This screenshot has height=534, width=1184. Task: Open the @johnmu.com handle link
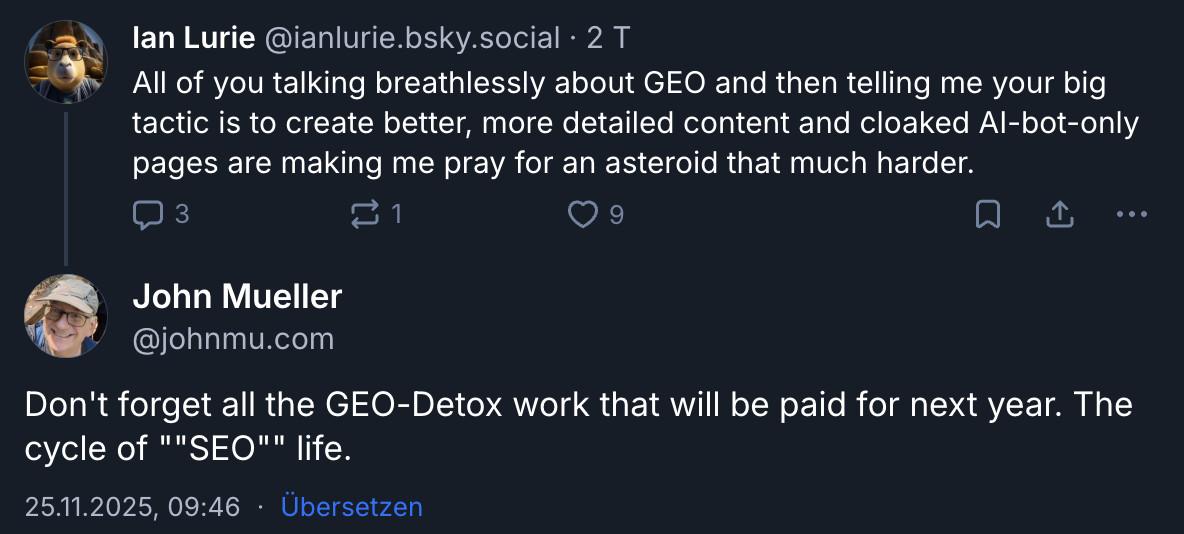click(233, 340)
